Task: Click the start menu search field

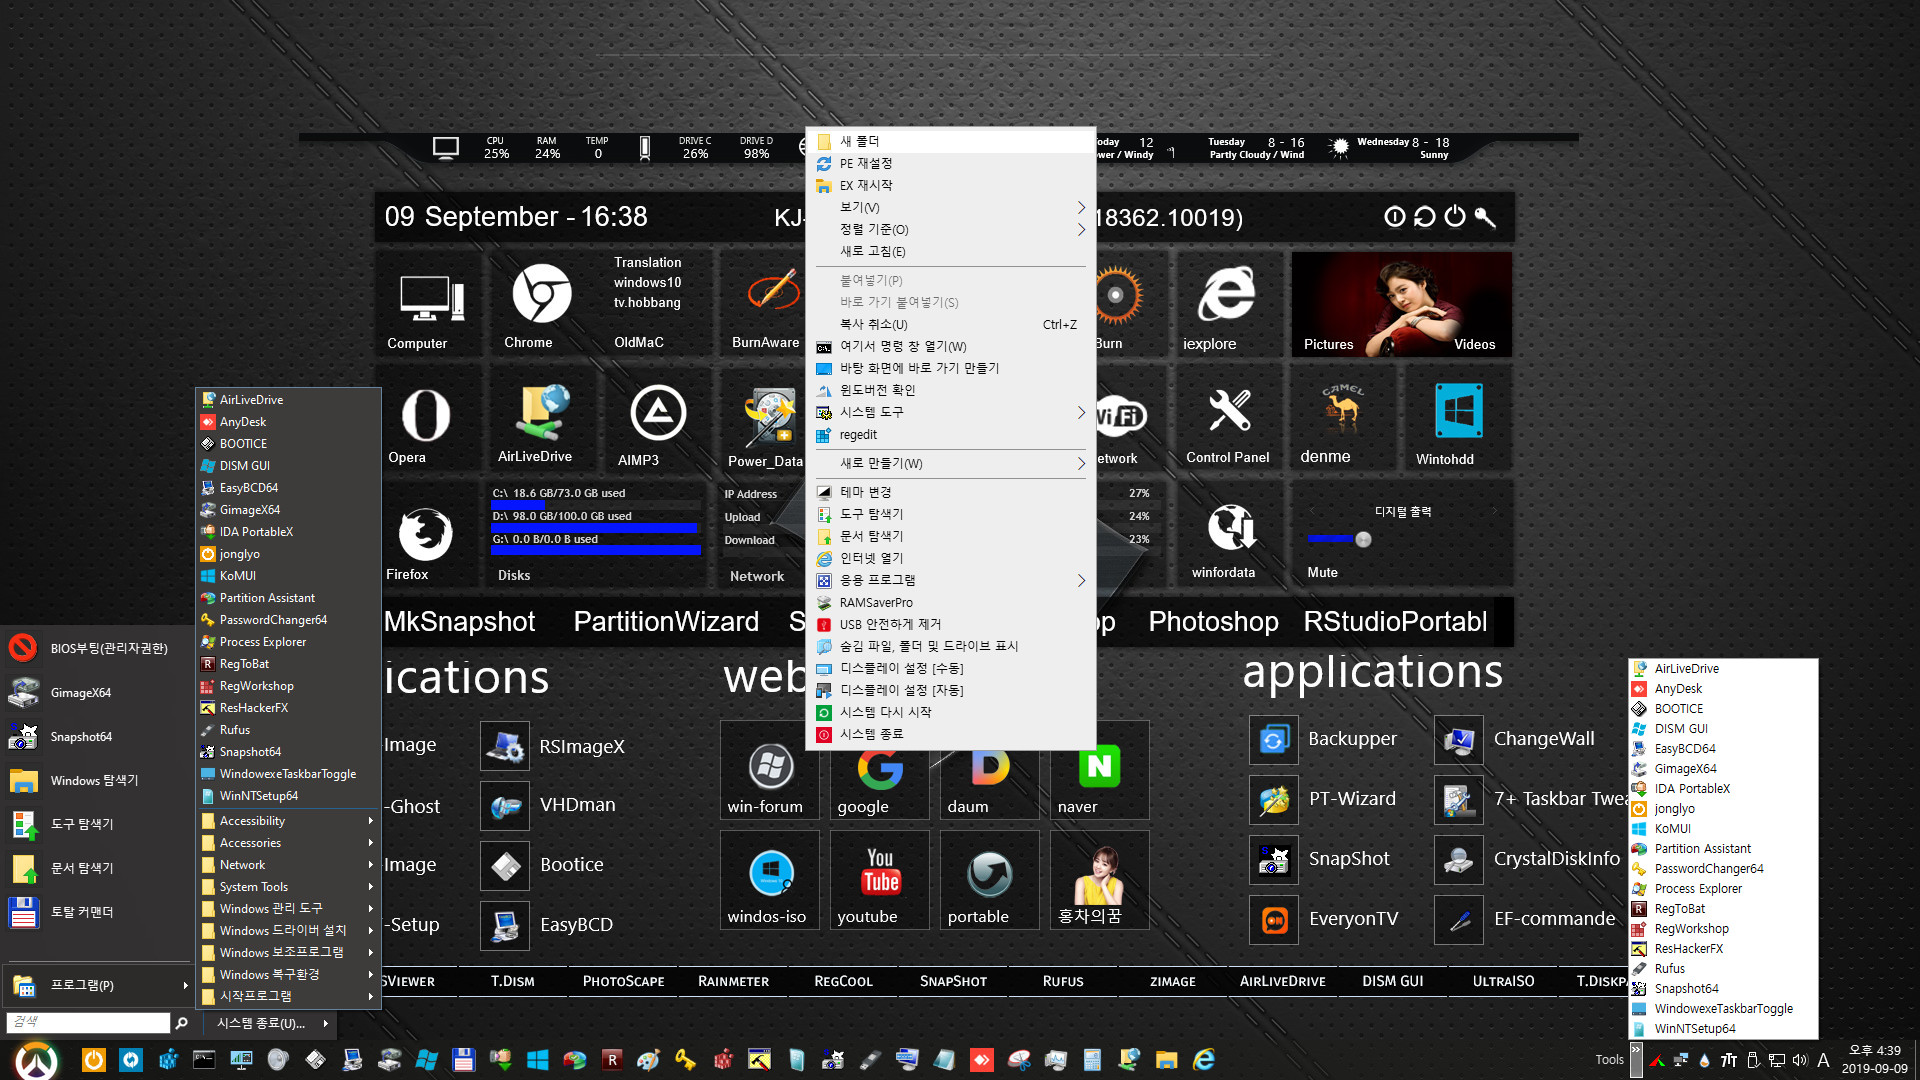Action: 88,1023
